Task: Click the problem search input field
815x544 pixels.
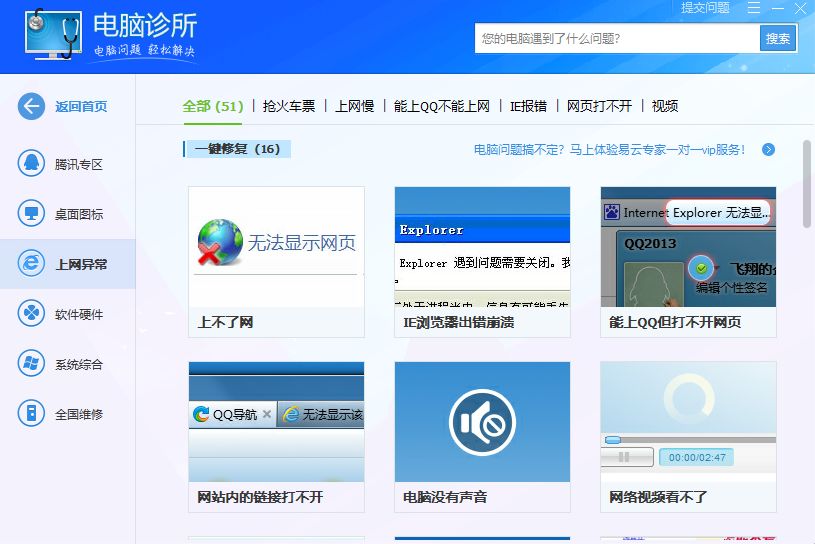Action: coord(617,38)
